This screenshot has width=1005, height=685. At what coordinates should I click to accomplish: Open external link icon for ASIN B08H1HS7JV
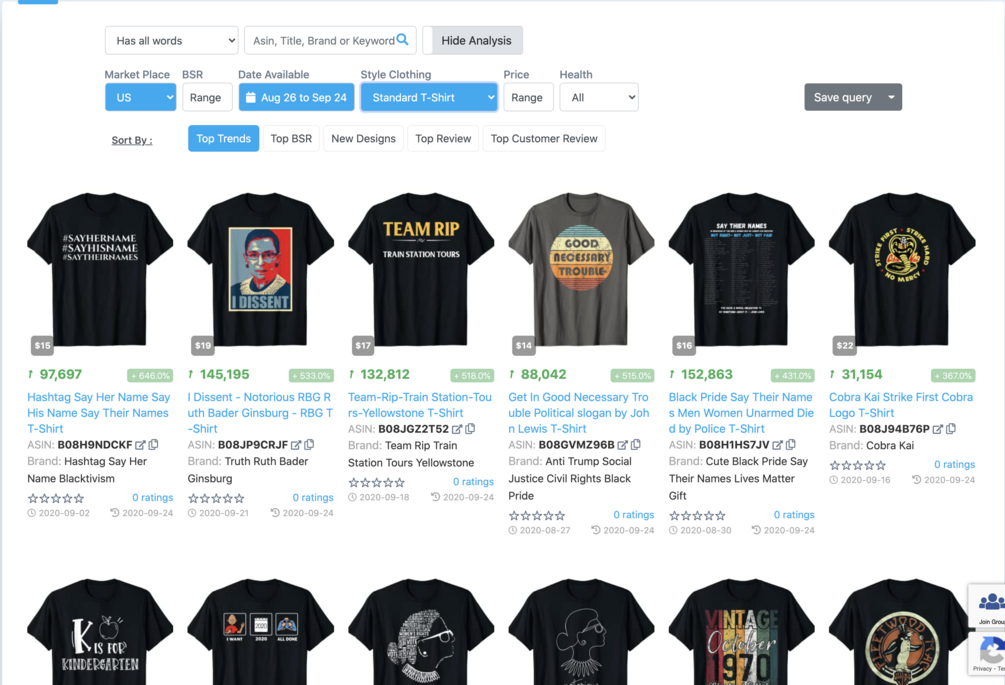click(777, 445)
